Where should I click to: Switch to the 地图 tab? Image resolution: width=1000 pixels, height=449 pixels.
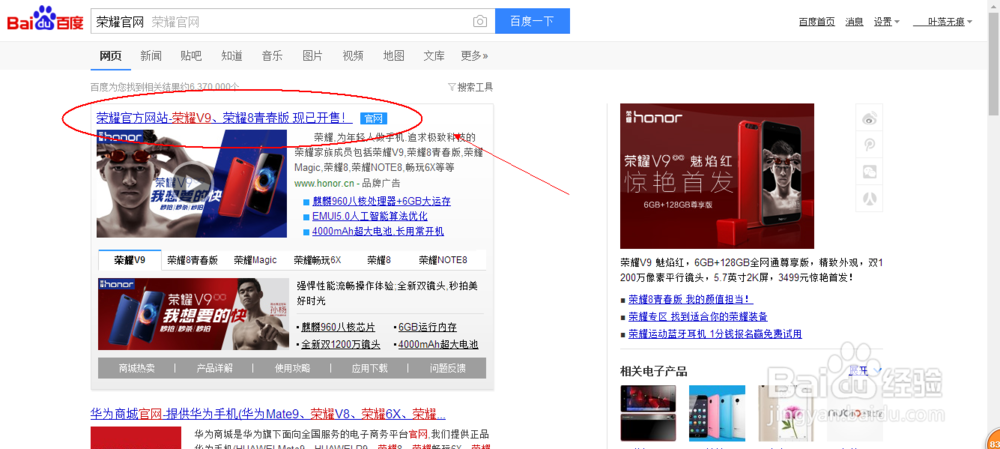click(393, 55)
